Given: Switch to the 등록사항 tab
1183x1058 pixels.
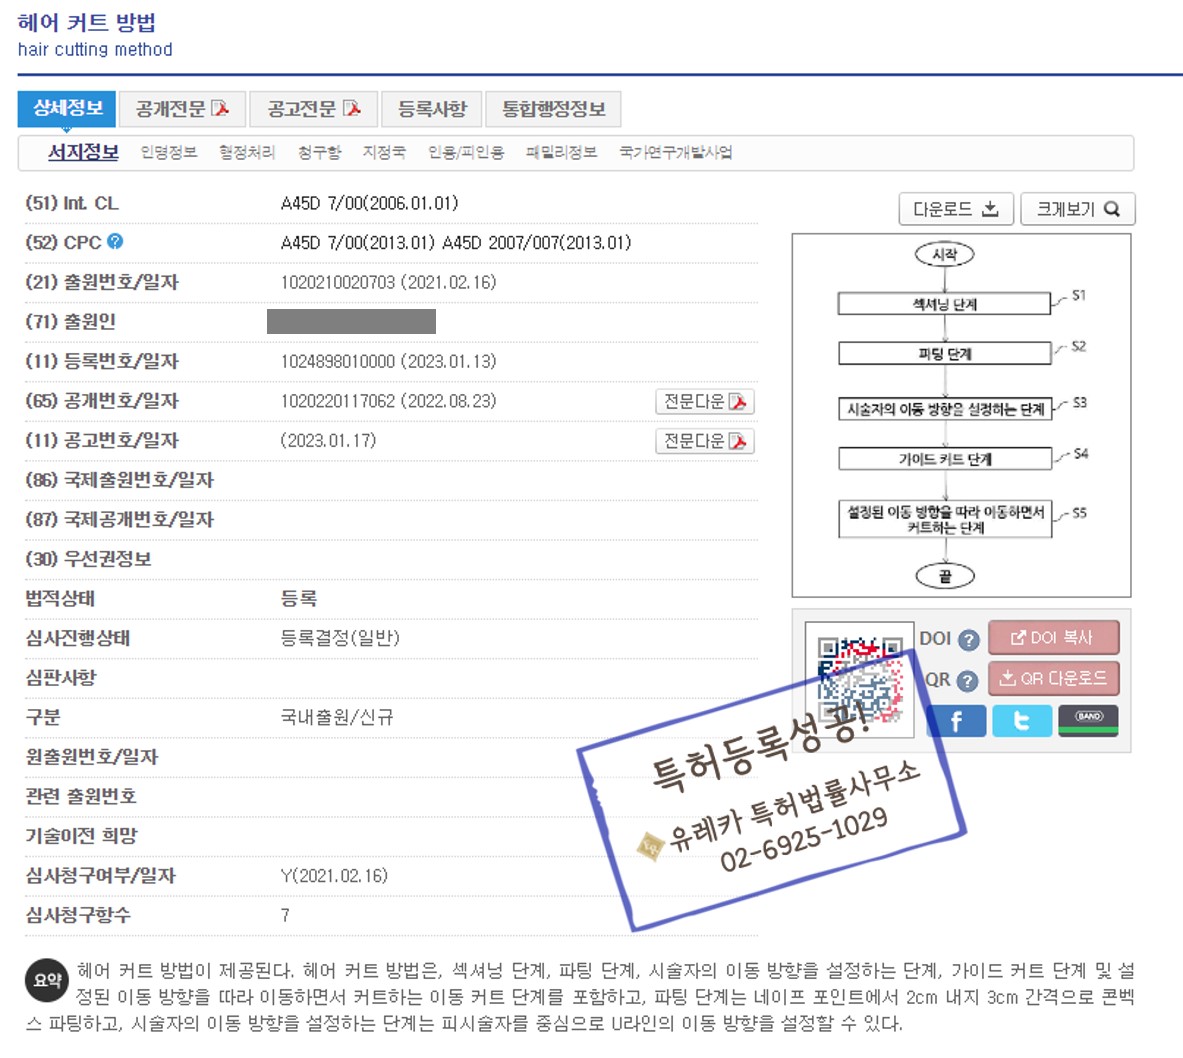Looking at the screenshot, I should [x=432, y=109].
